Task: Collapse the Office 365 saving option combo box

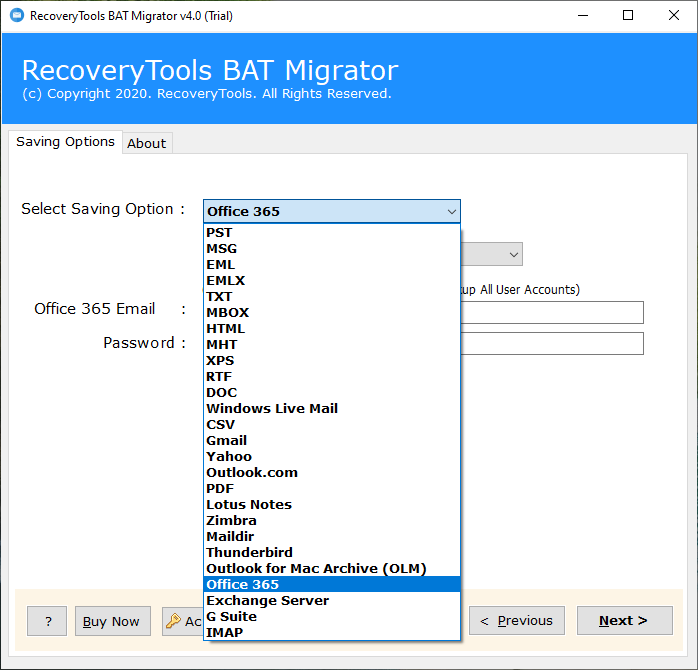Action: 332,211
